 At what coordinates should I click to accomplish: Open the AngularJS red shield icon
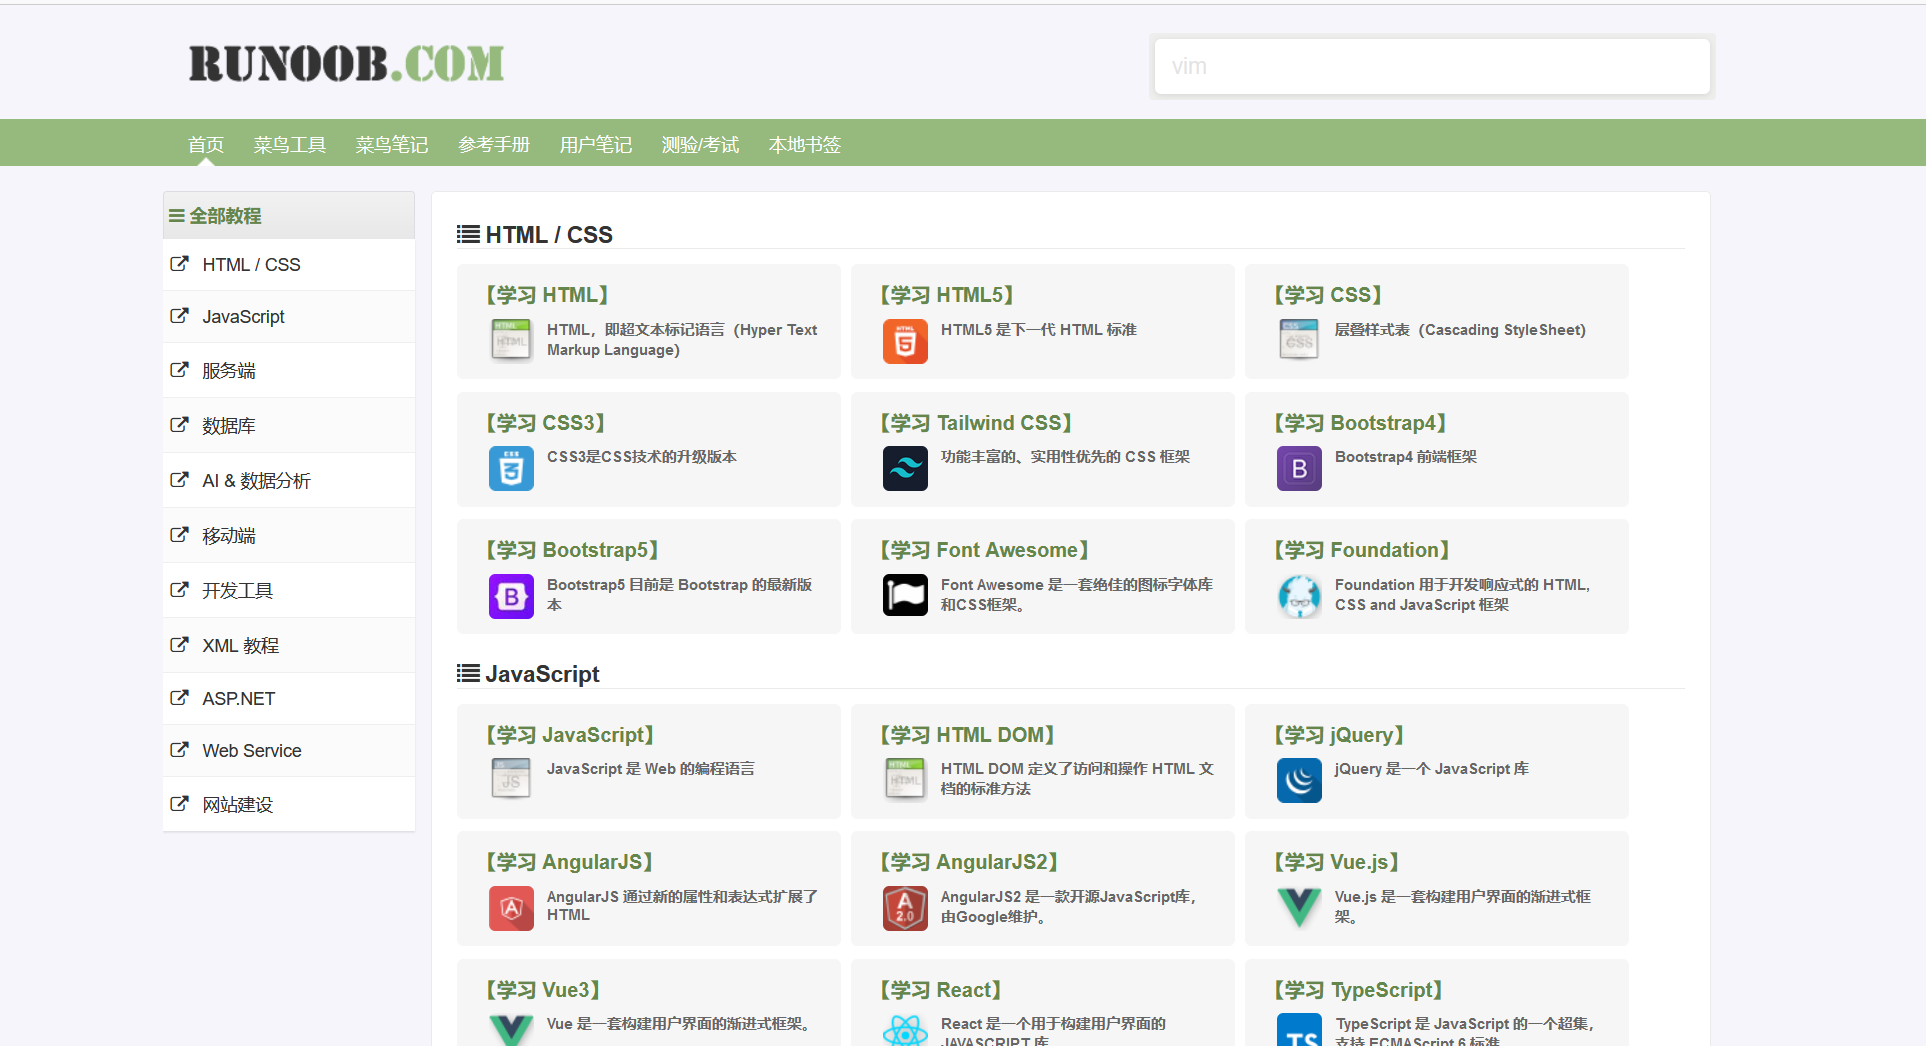coord(510,908)
